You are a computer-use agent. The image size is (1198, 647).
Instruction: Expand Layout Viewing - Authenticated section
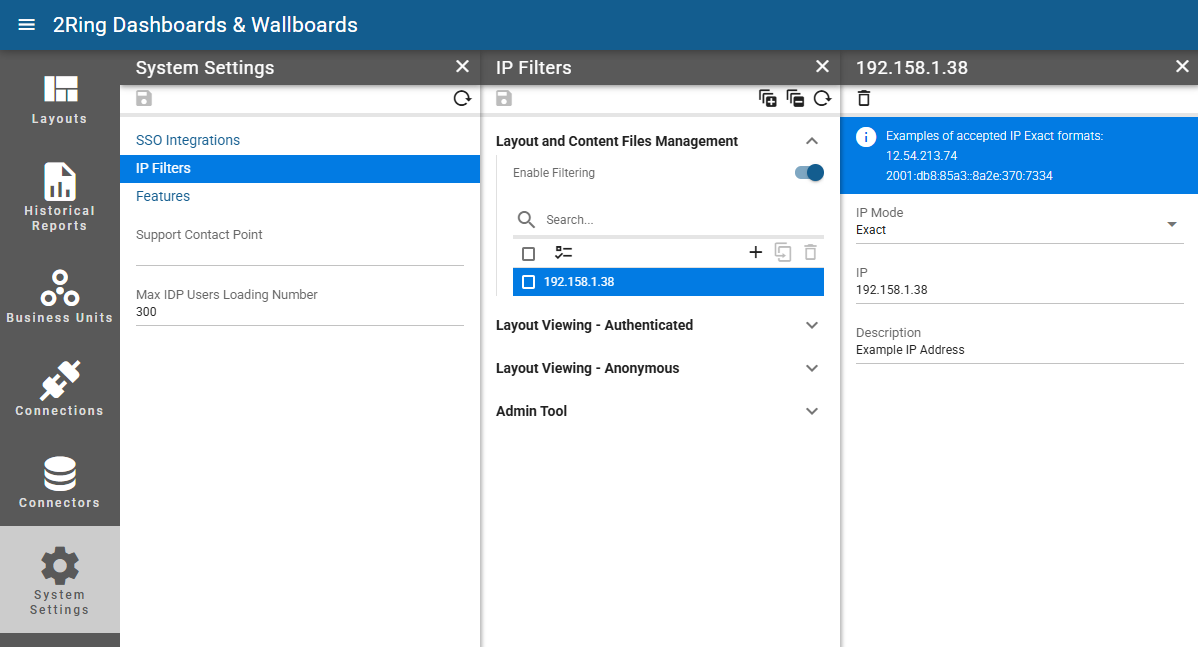point(659,325)
